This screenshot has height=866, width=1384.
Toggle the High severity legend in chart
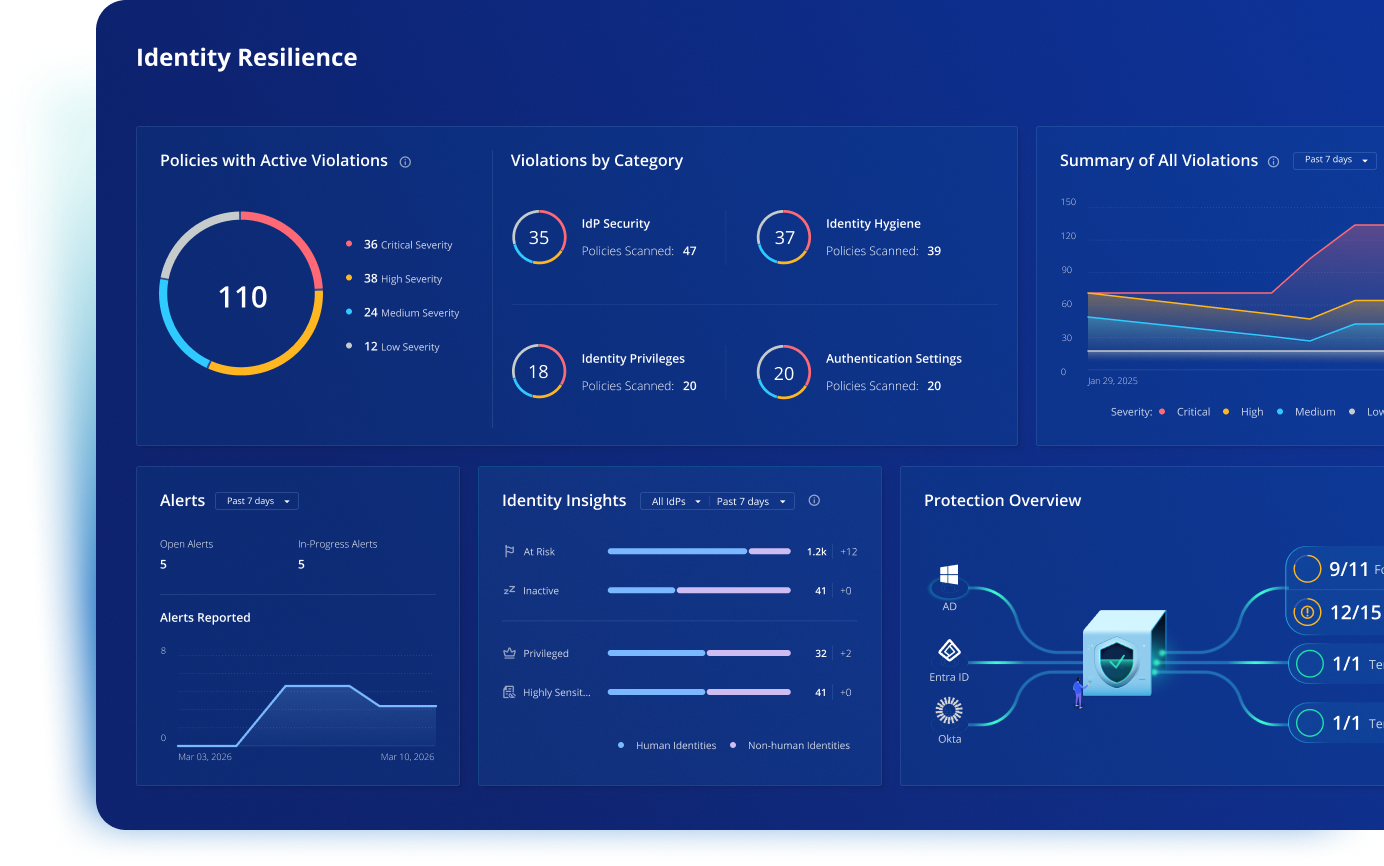pos(1245,412)
